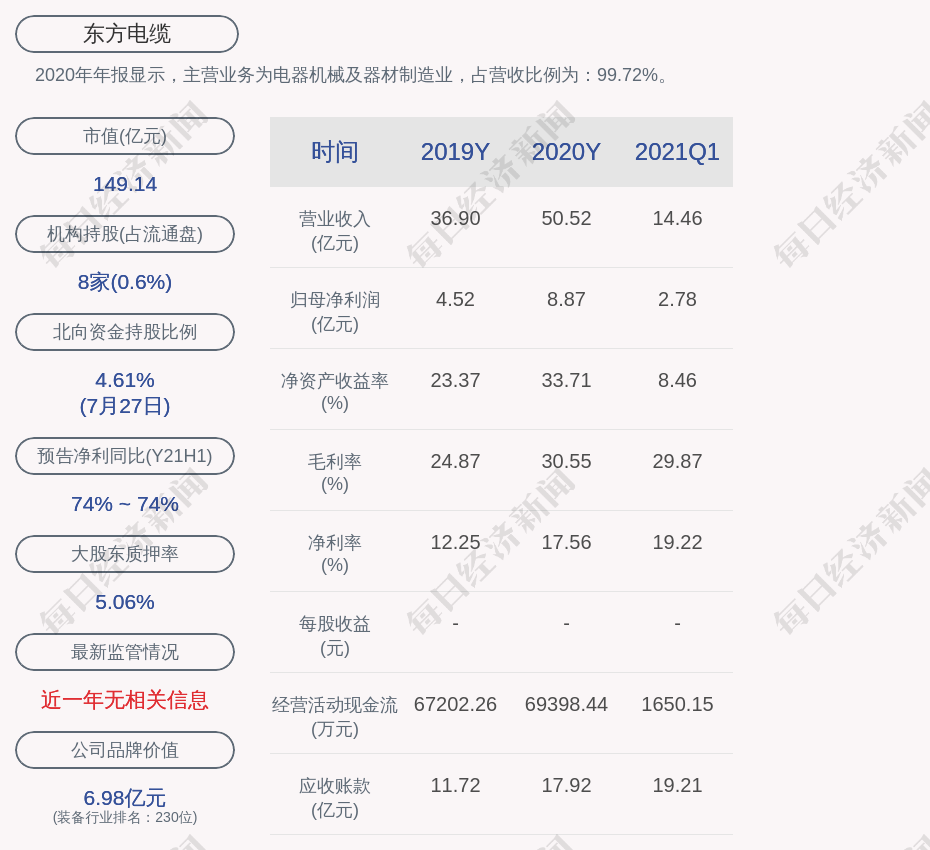
Task: Click the 经营活动现金流 row label
Action: tap(335, 717)
